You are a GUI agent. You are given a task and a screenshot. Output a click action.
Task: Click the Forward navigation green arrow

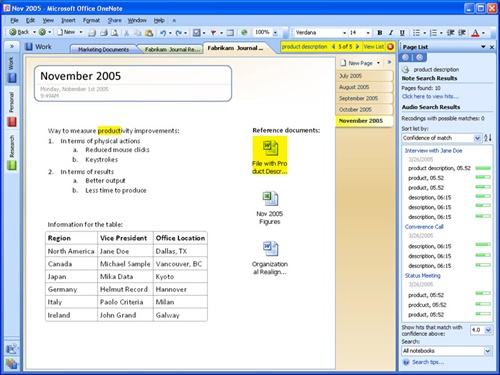[42, 32]
